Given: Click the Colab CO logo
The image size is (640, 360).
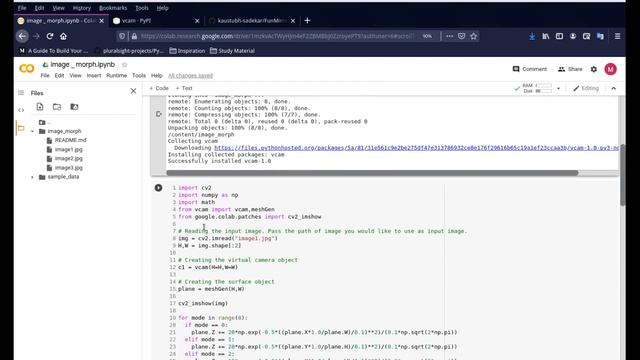Looking at the screenshot, I should click(x=27, y=69).
